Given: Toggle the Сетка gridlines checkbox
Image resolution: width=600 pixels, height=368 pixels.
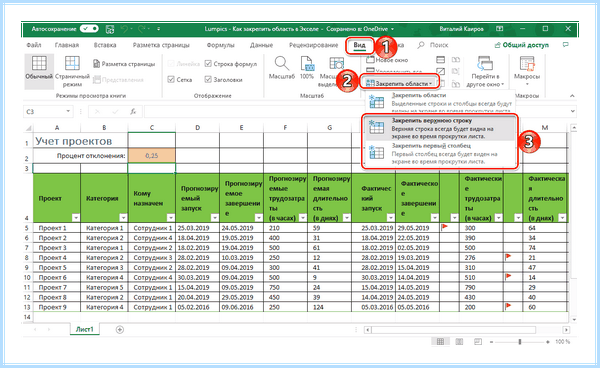Looking at the screenshot, I should click(171, 80).
